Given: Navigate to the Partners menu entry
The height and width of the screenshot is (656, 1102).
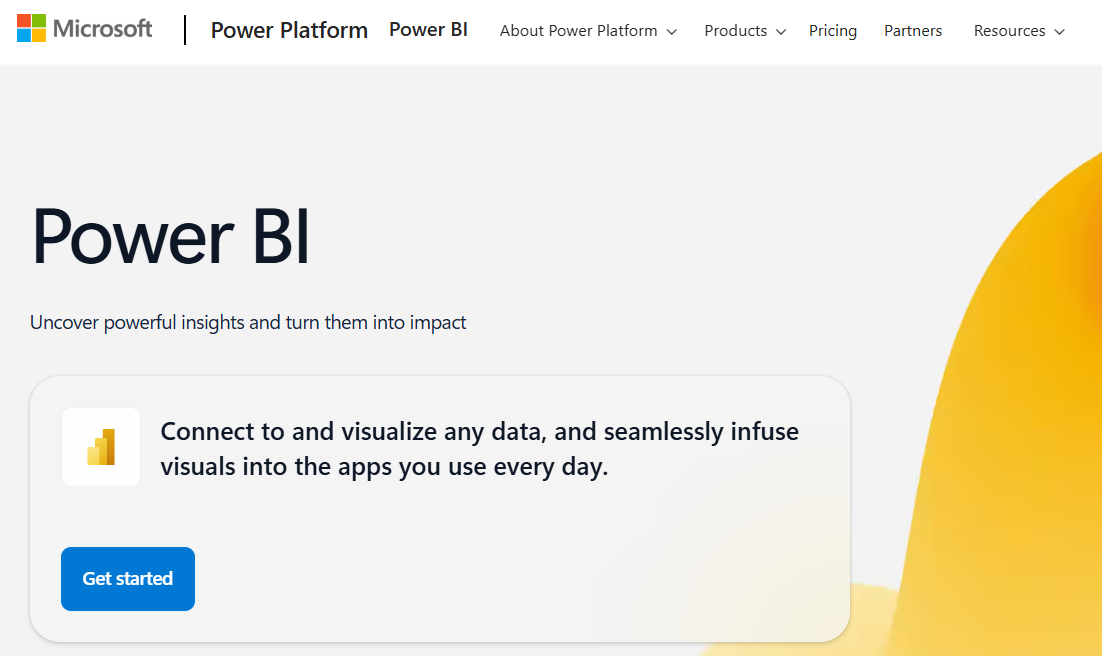Looking at the screenshot, I should coord(912,31).
